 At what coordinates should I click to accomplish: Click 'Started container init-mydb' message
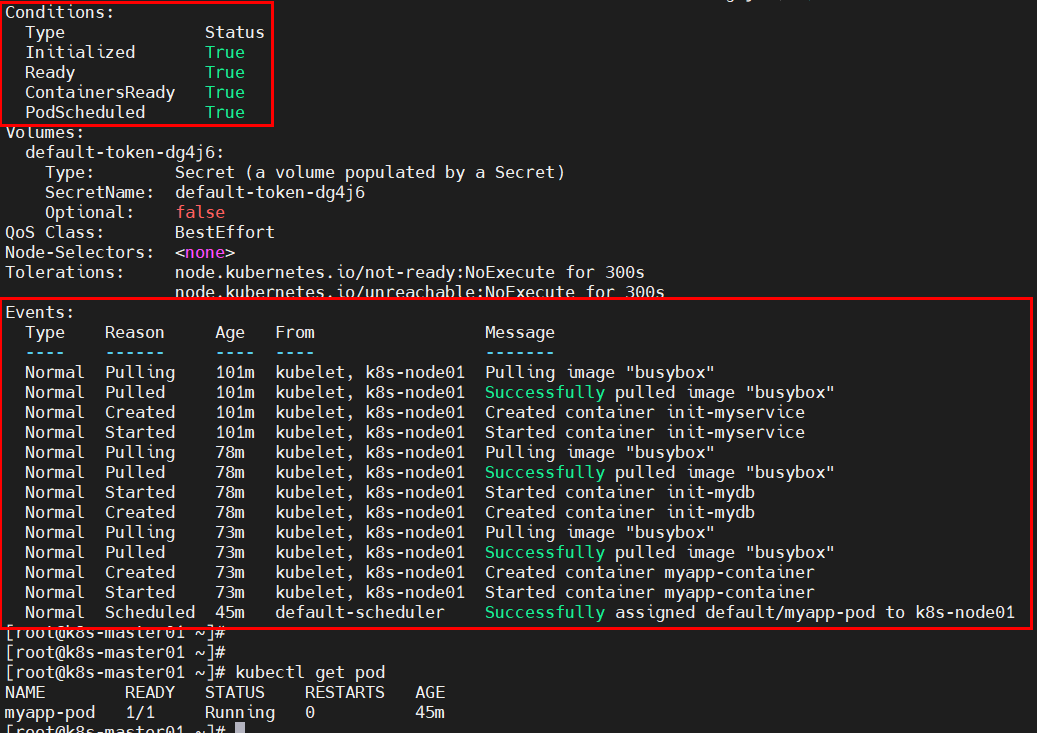click(620, 493)
